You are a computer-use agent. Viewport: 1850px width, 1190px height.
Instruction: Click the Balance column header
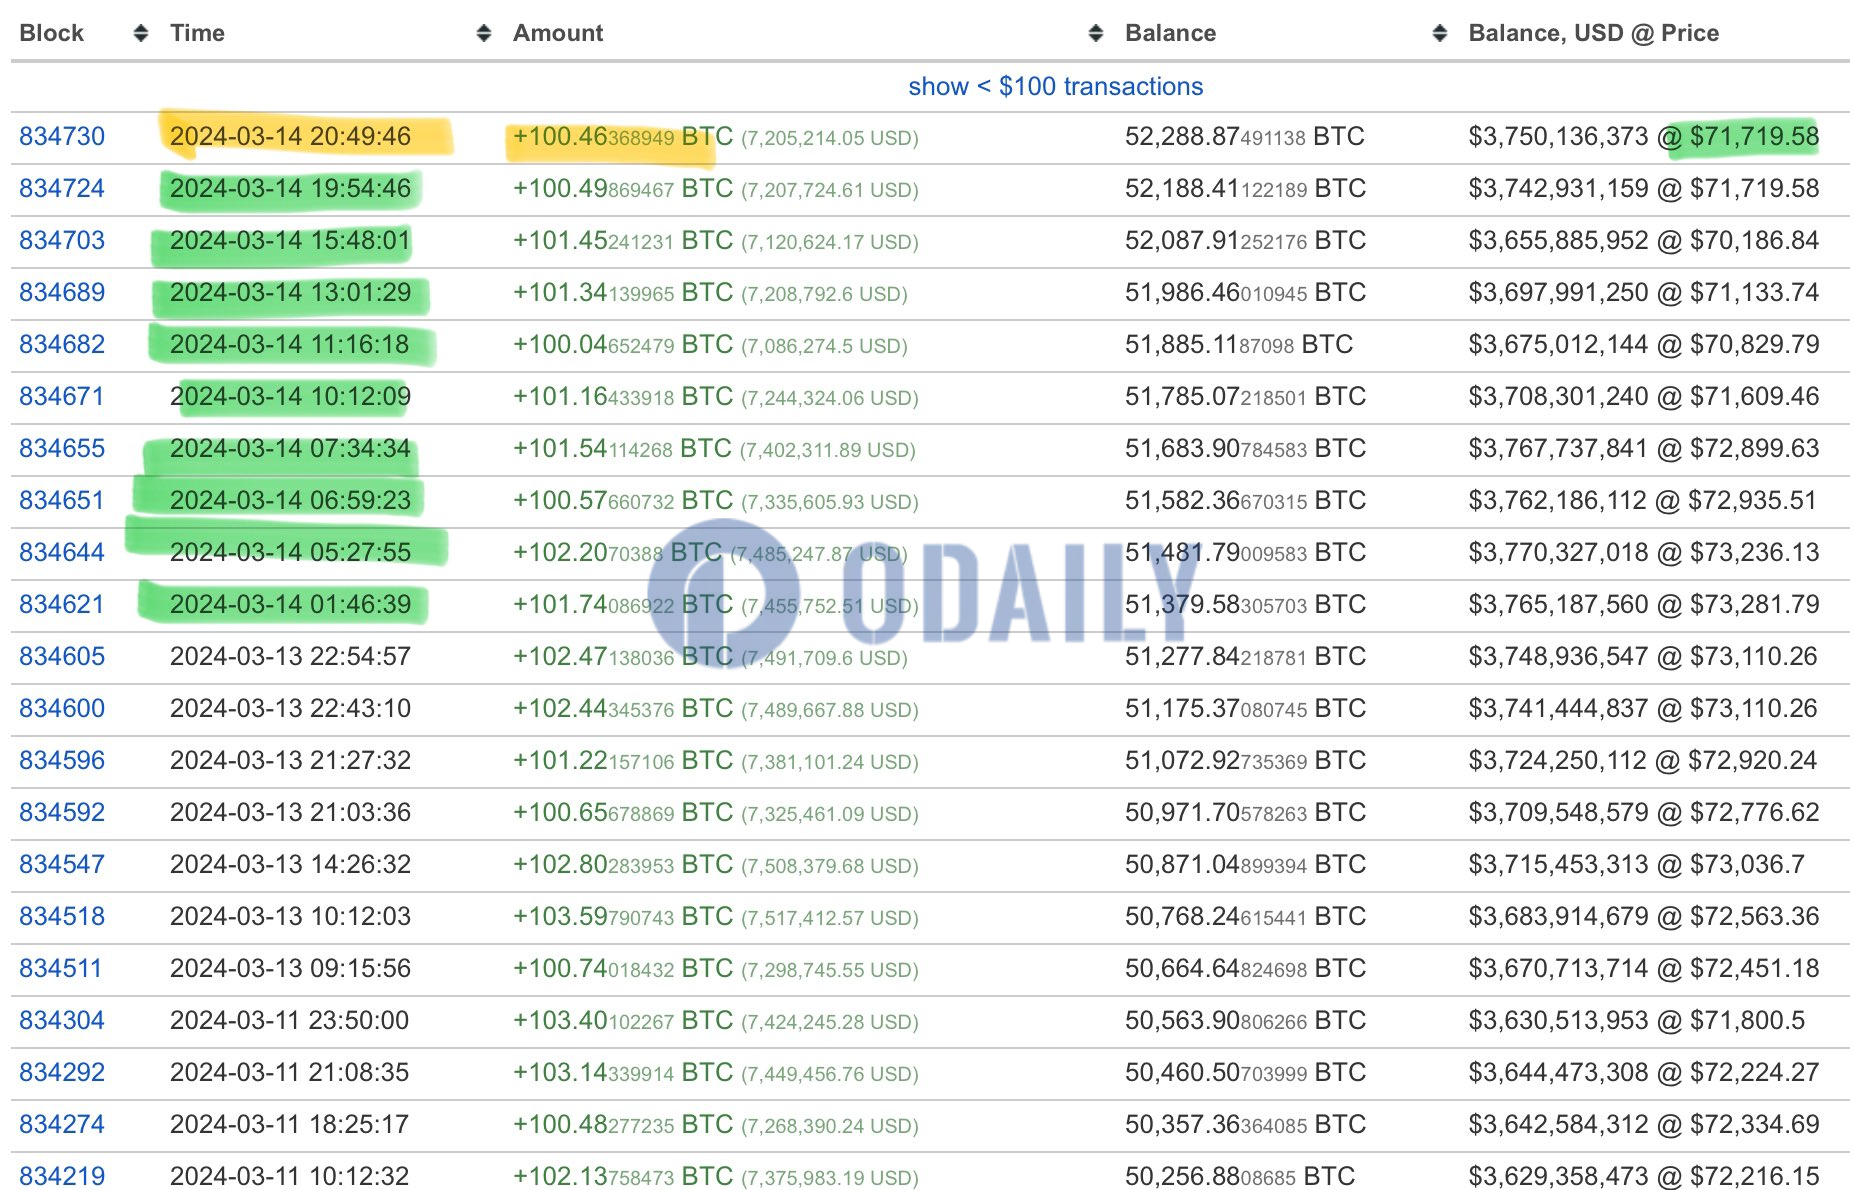(x=1170, y=31)
